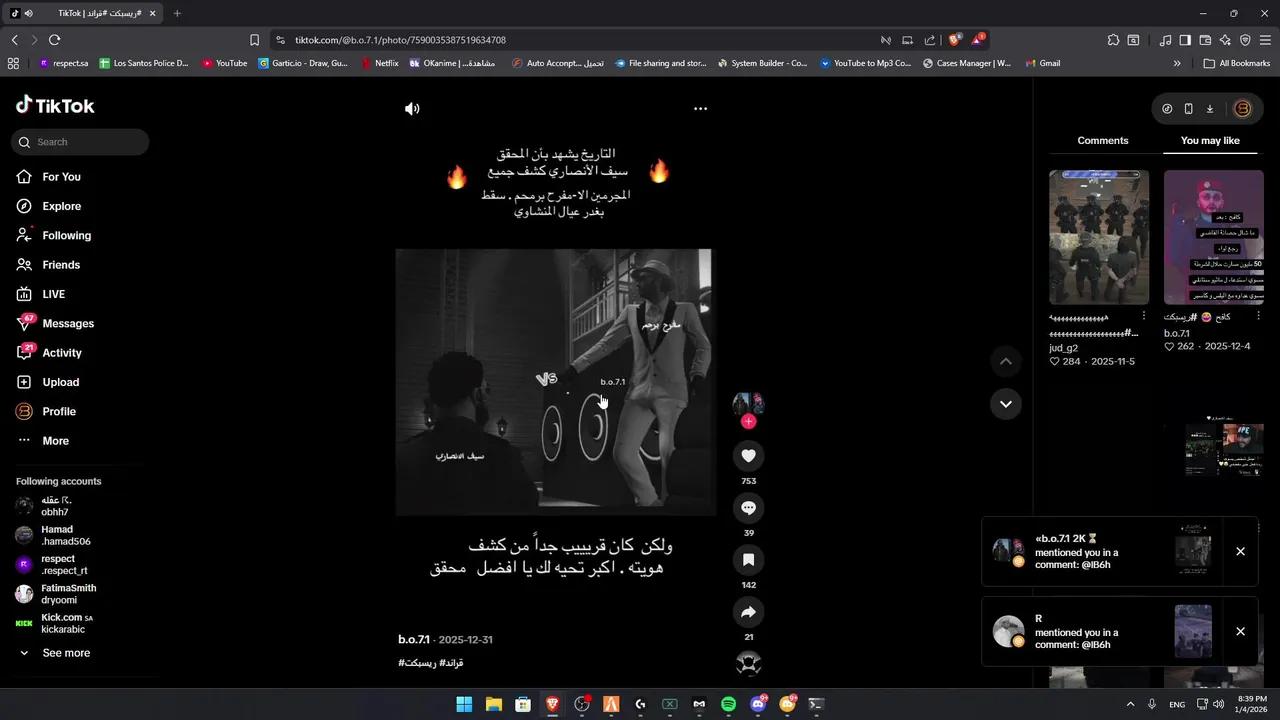
Task: Click the TikTok logo
Action: (x=55, y=106)
